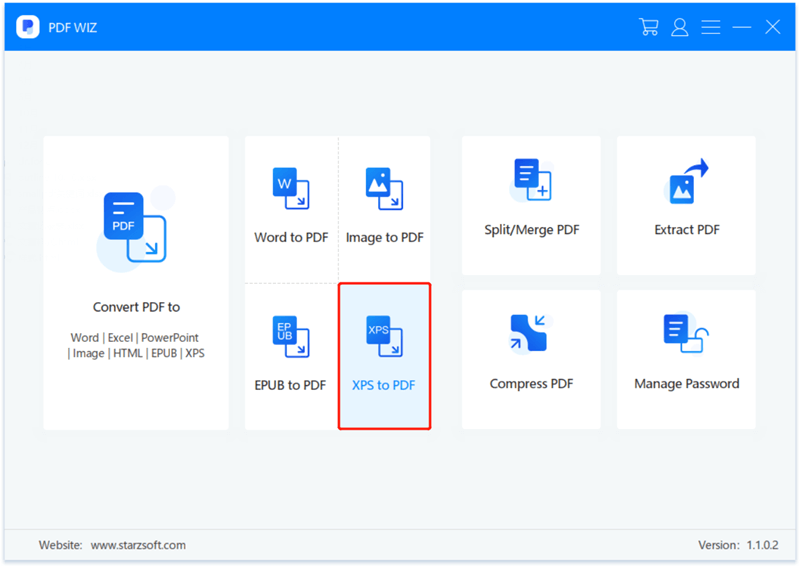Close the PDF WIZ window

point(772,27)
